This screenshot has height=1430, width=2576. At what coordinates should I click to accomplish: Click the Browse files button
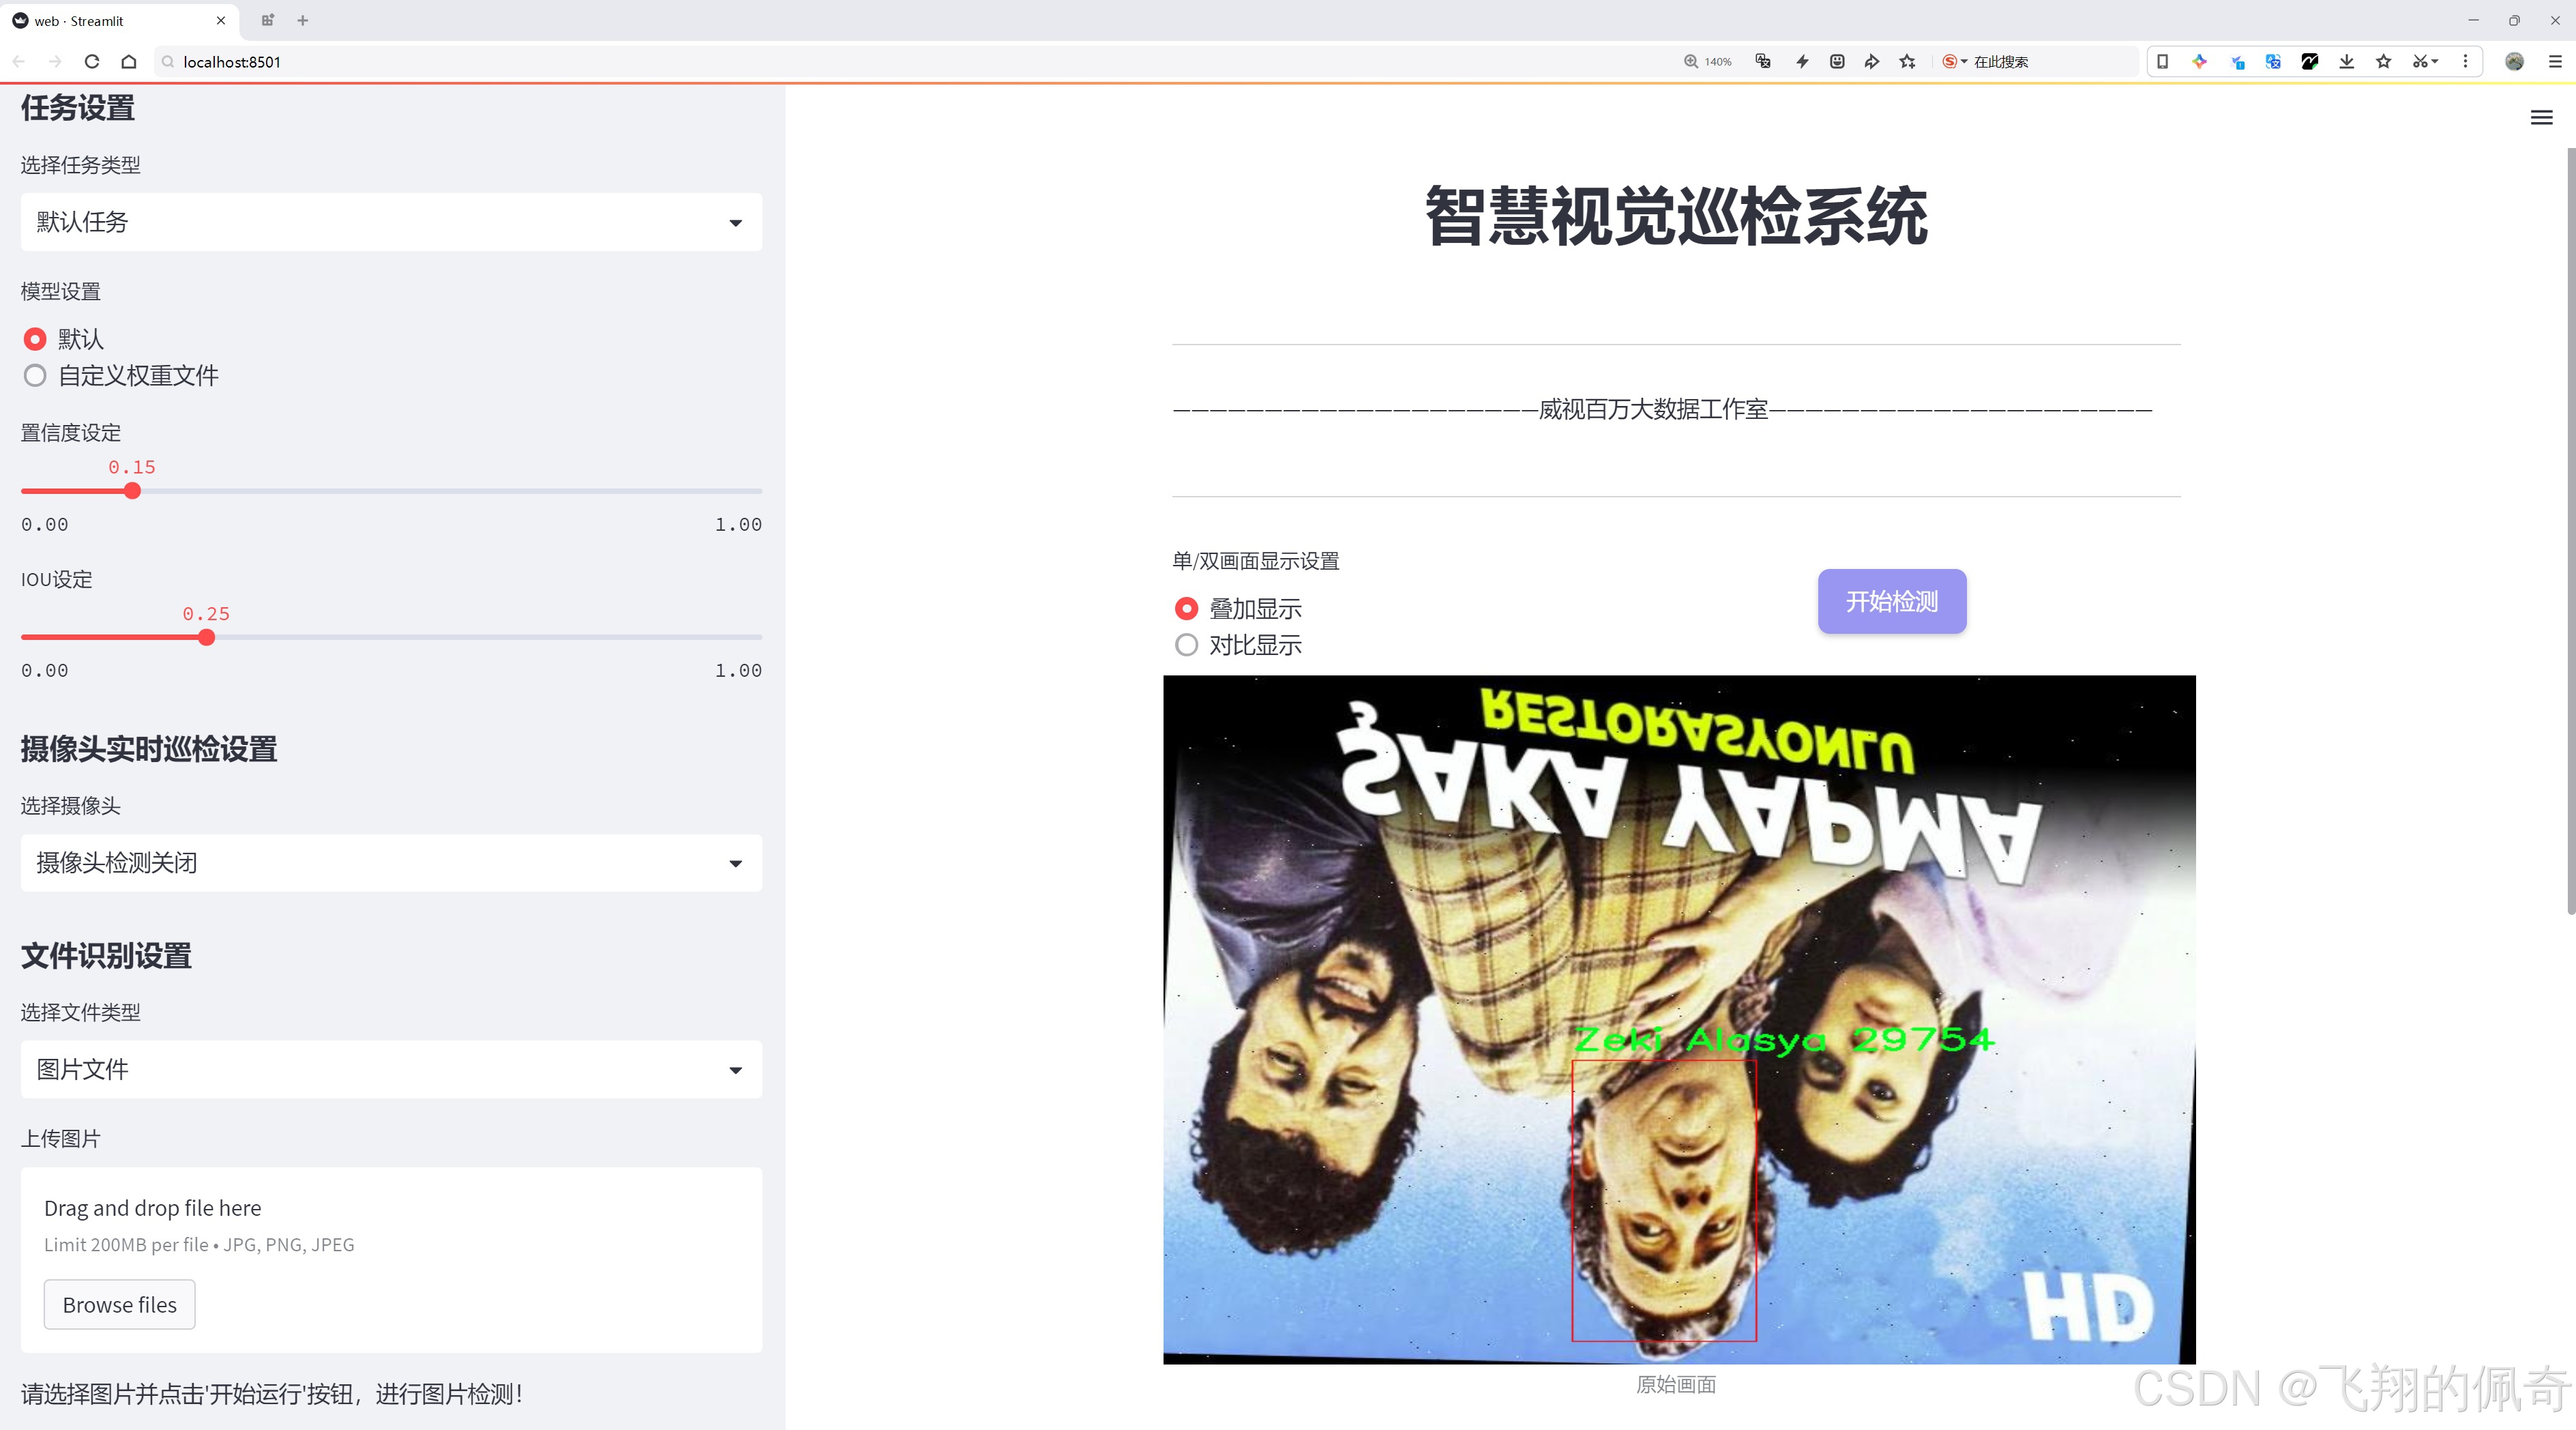pyautogui.click(x=119, y=1305)
